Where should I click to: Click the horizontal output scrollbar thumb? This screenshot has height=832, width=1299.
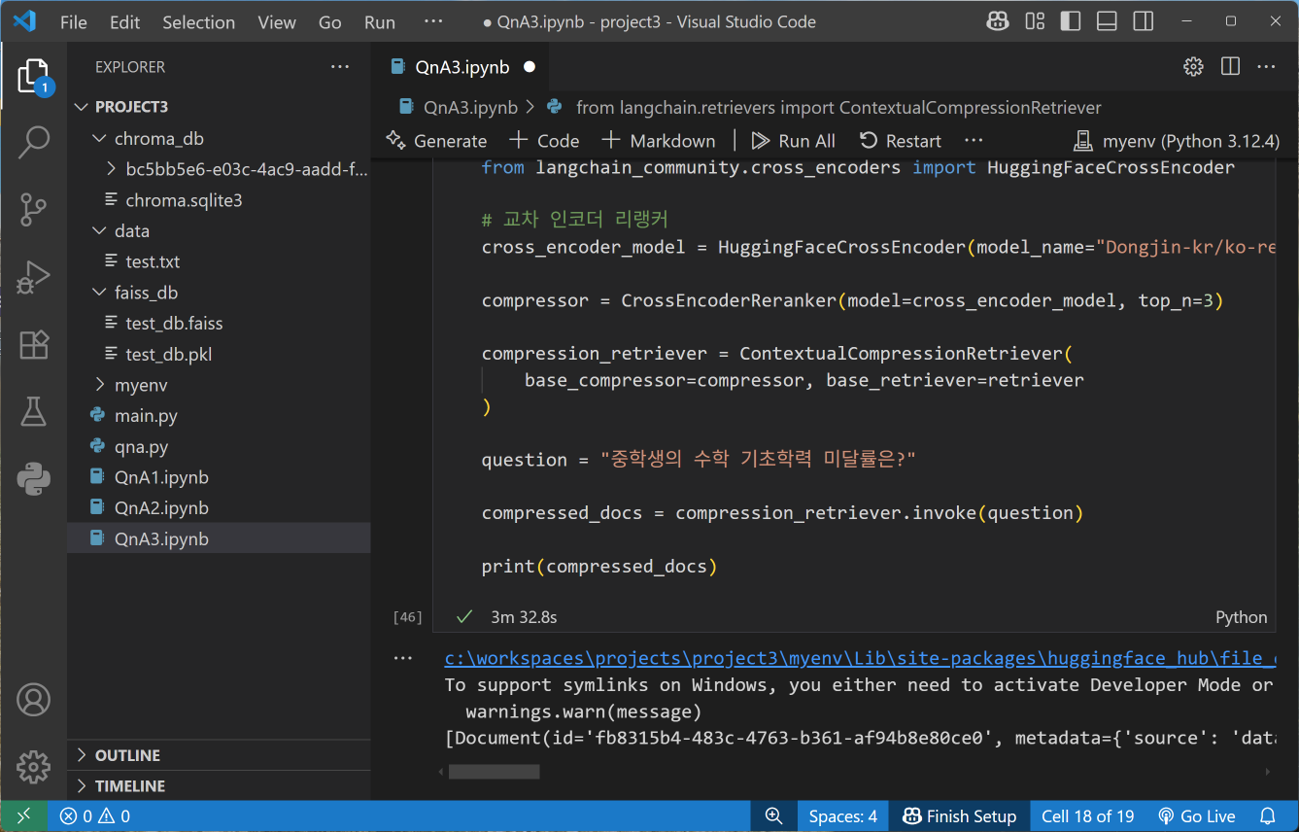pyautogui.click(x=494, y=772)
